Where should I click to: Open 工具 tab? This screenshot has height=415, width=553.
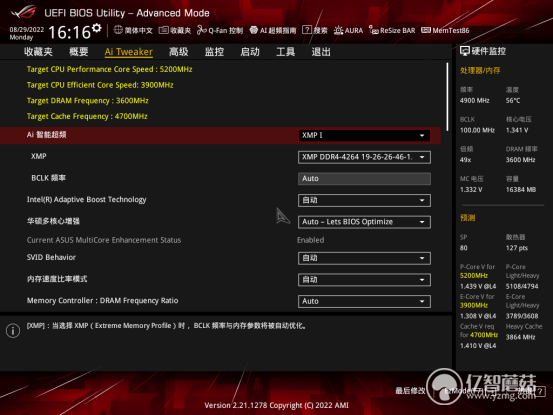(x=285, y=52)
